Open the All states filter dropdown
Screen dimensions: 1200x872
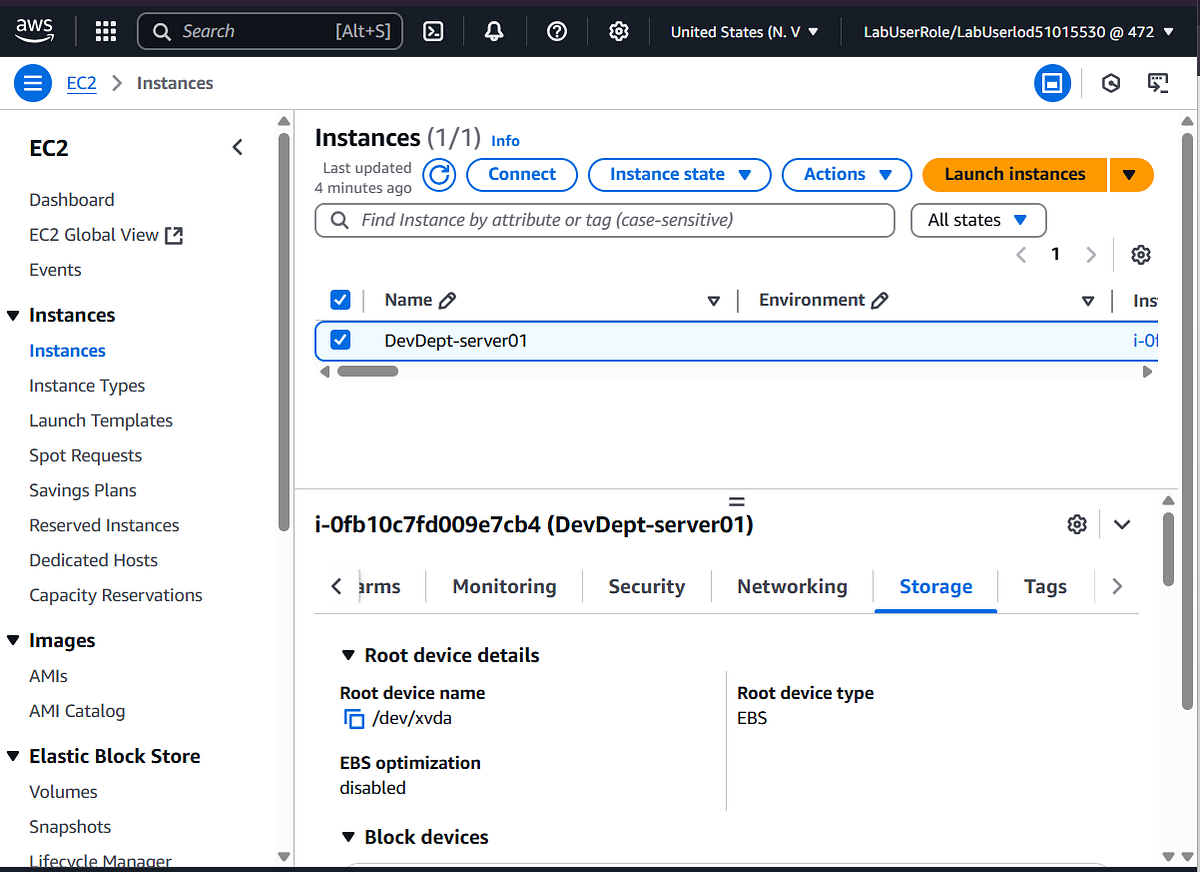click(978, 220)
